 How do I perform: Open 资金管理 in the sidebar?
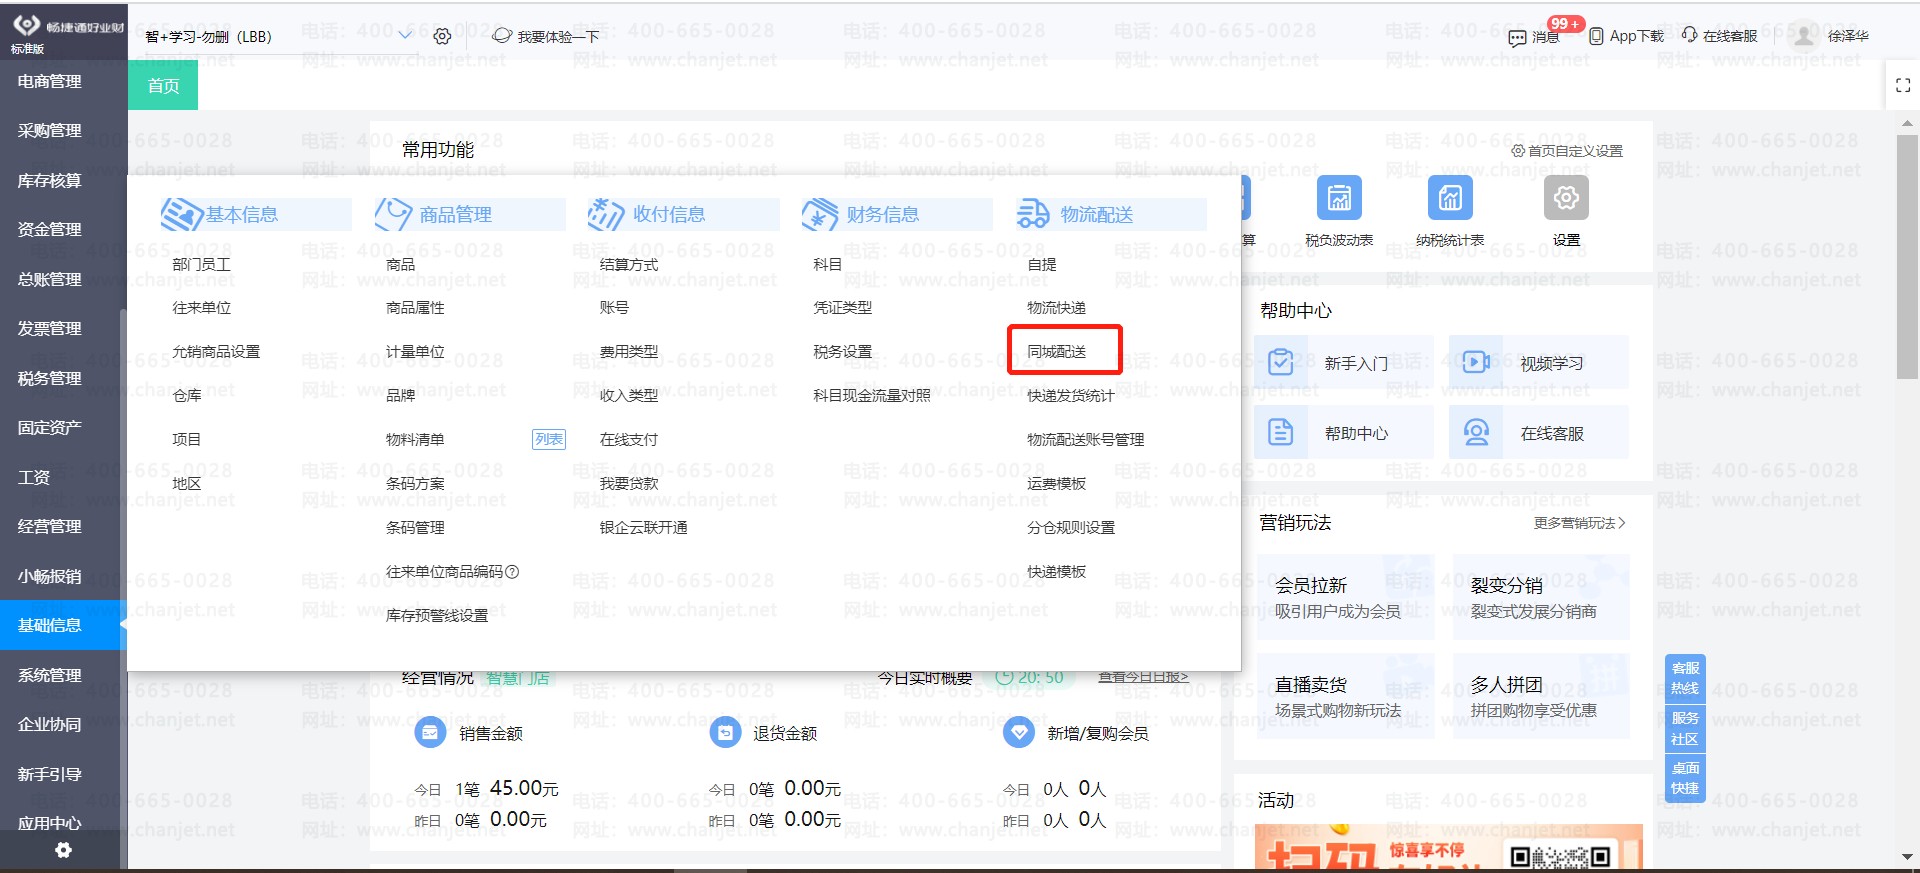50,230
